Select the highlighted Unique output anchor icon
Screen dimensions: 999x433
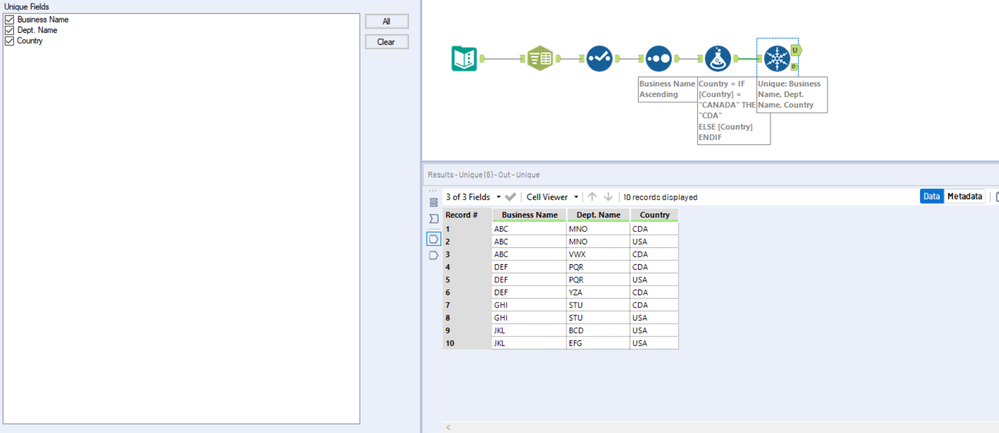(434, 239)
